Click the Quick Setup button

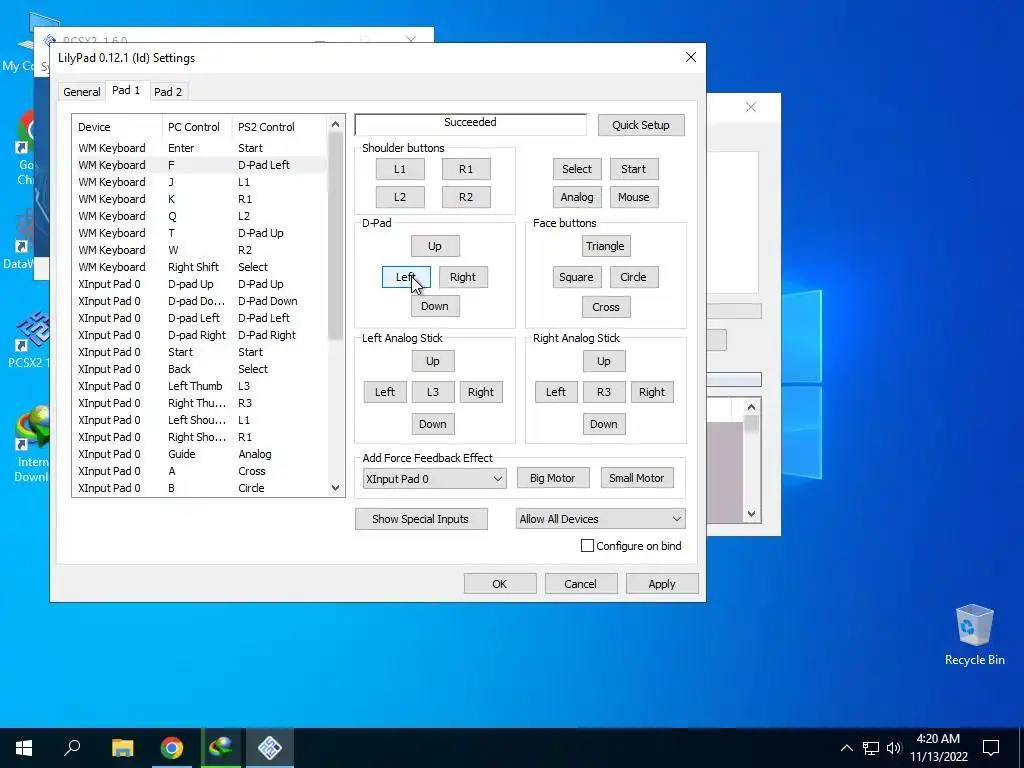pos(641,125)
